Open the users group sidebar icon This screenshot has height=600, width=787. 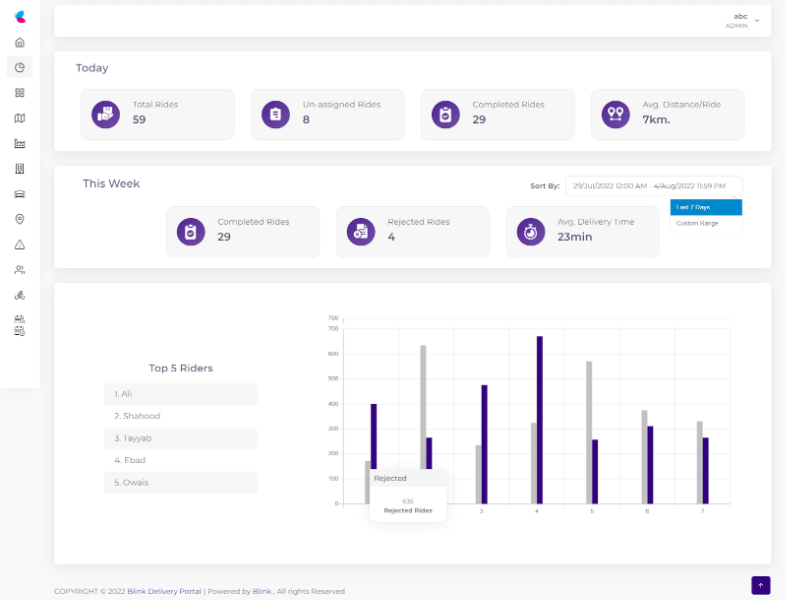click(19, 270)
